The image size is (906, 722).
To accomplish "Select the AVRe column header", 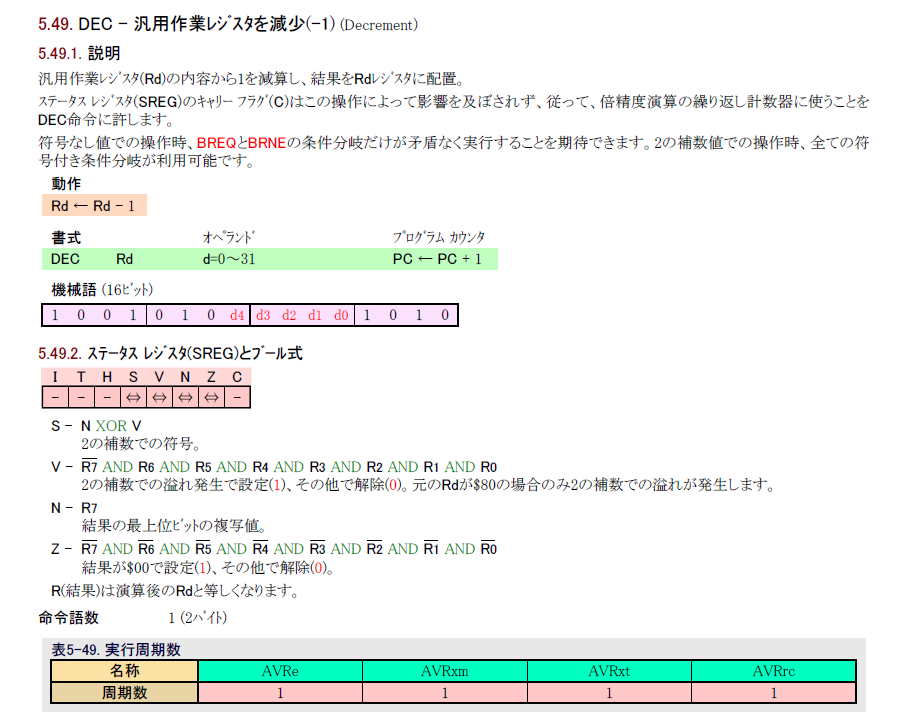I will 280,671.
